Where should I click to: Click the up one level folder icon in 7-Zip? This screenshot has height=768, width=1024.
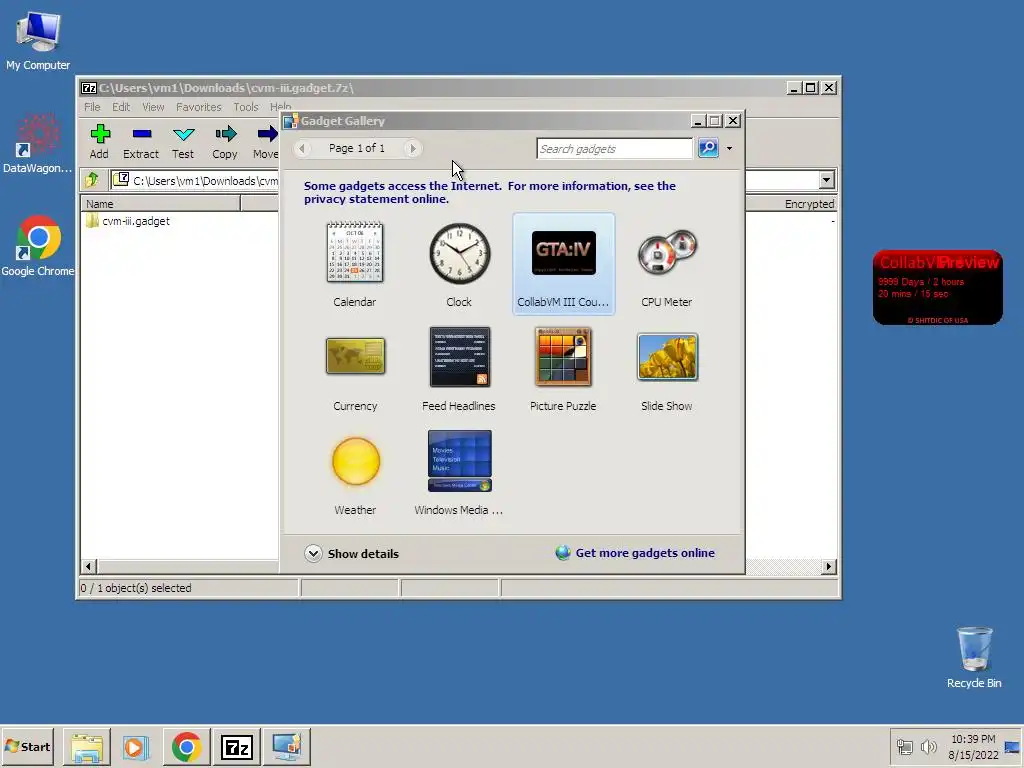92,179
